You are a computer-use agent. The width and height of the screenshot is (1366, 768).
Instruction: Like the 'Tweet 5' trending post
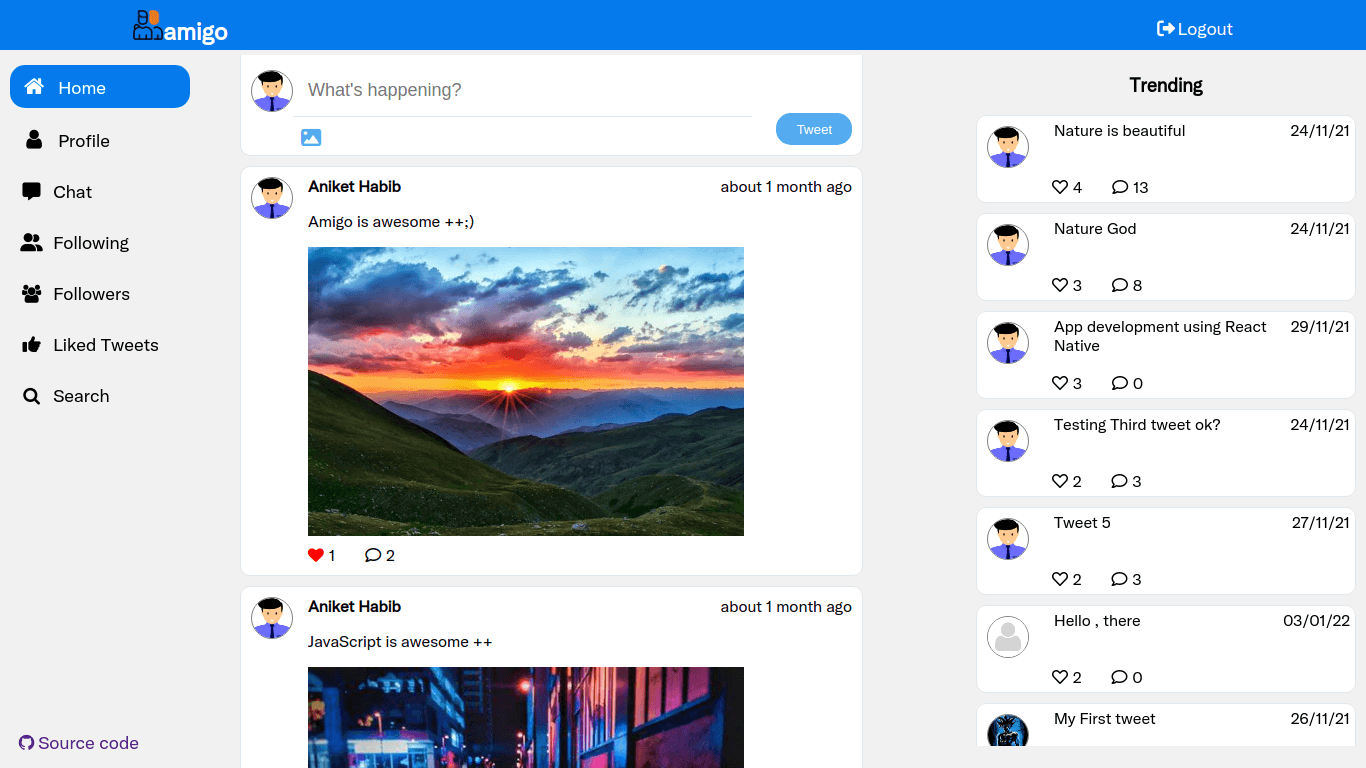coord(1060,579)
